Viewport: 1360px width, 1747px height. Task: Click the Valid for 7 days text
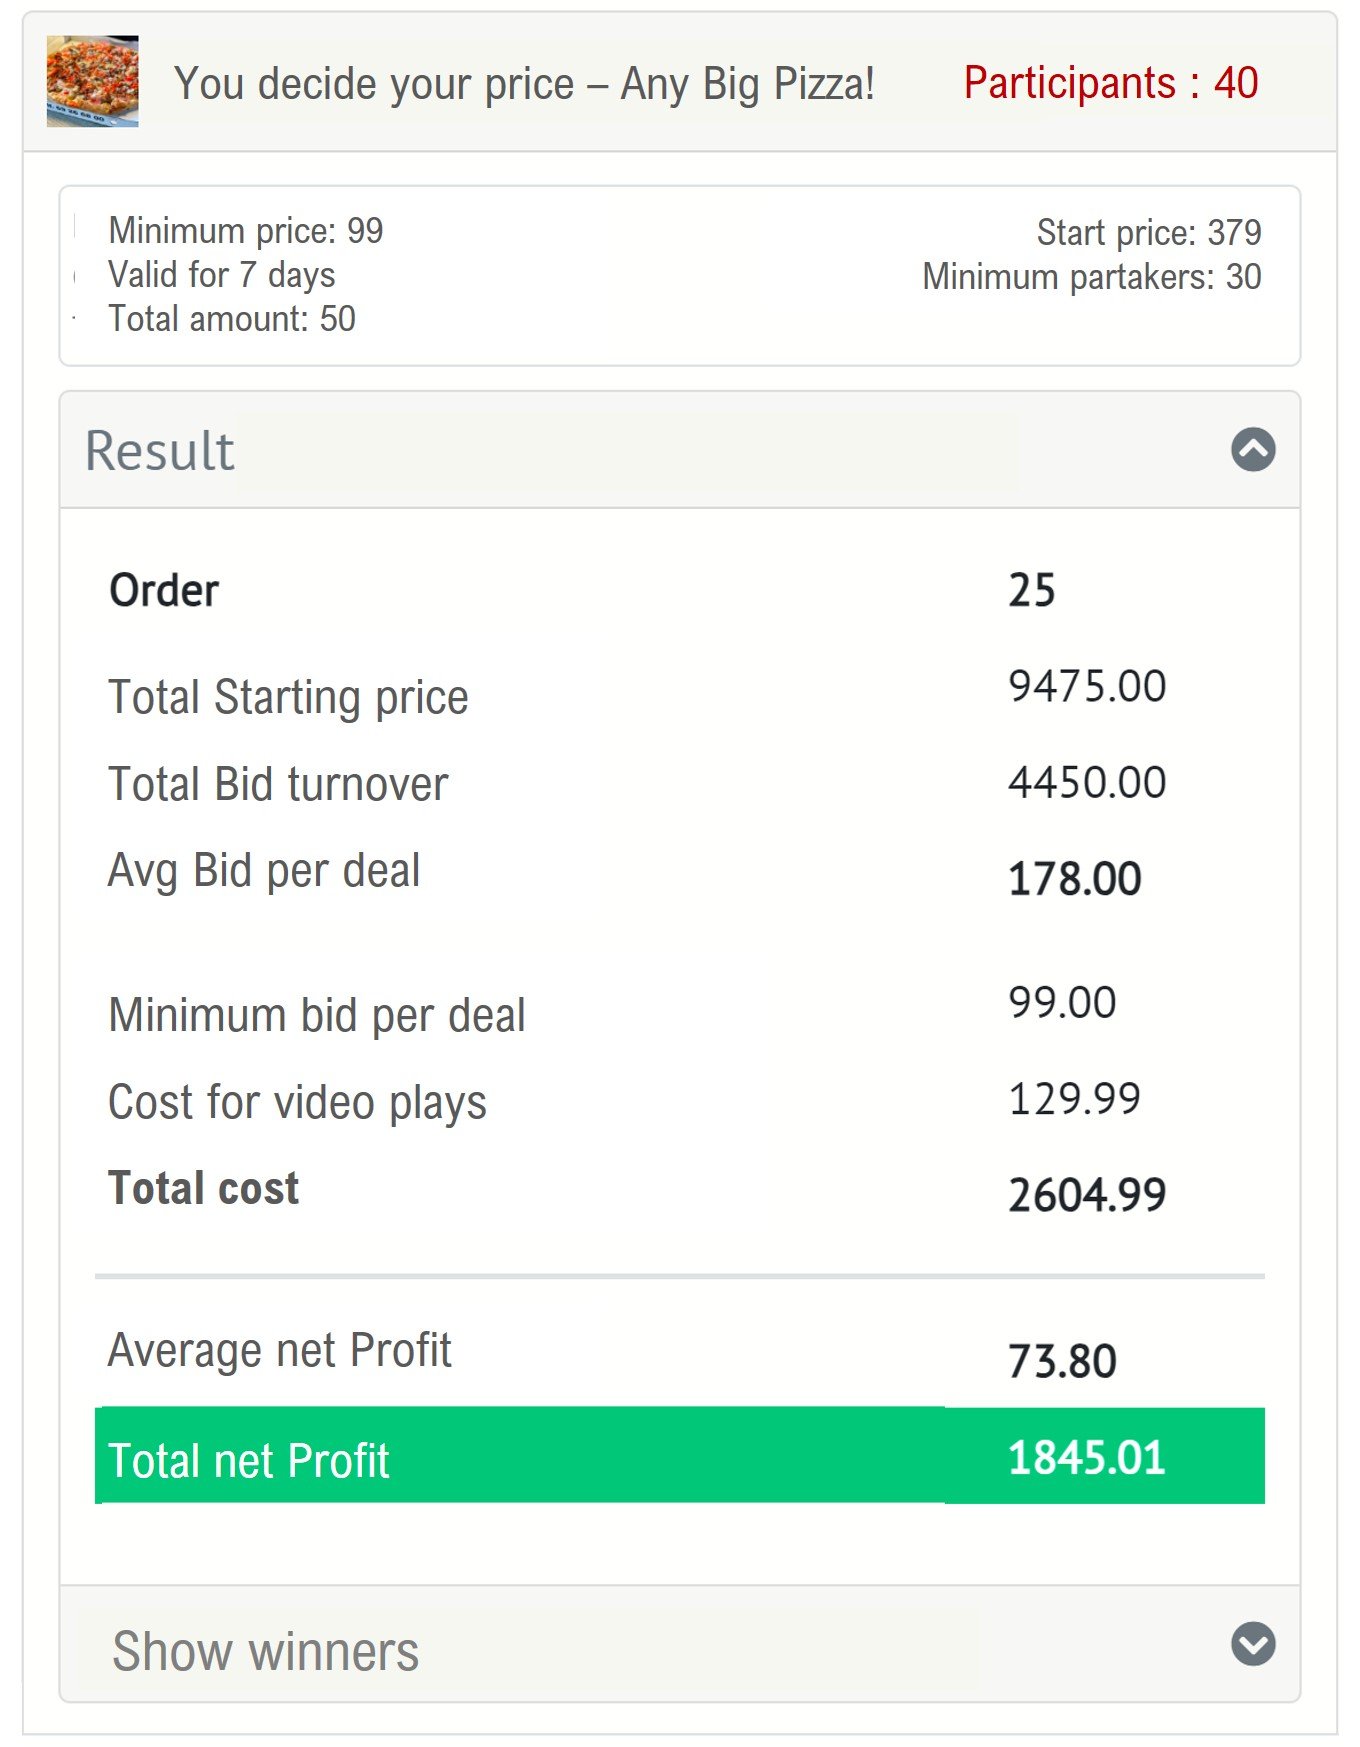[x=222, y=275]
